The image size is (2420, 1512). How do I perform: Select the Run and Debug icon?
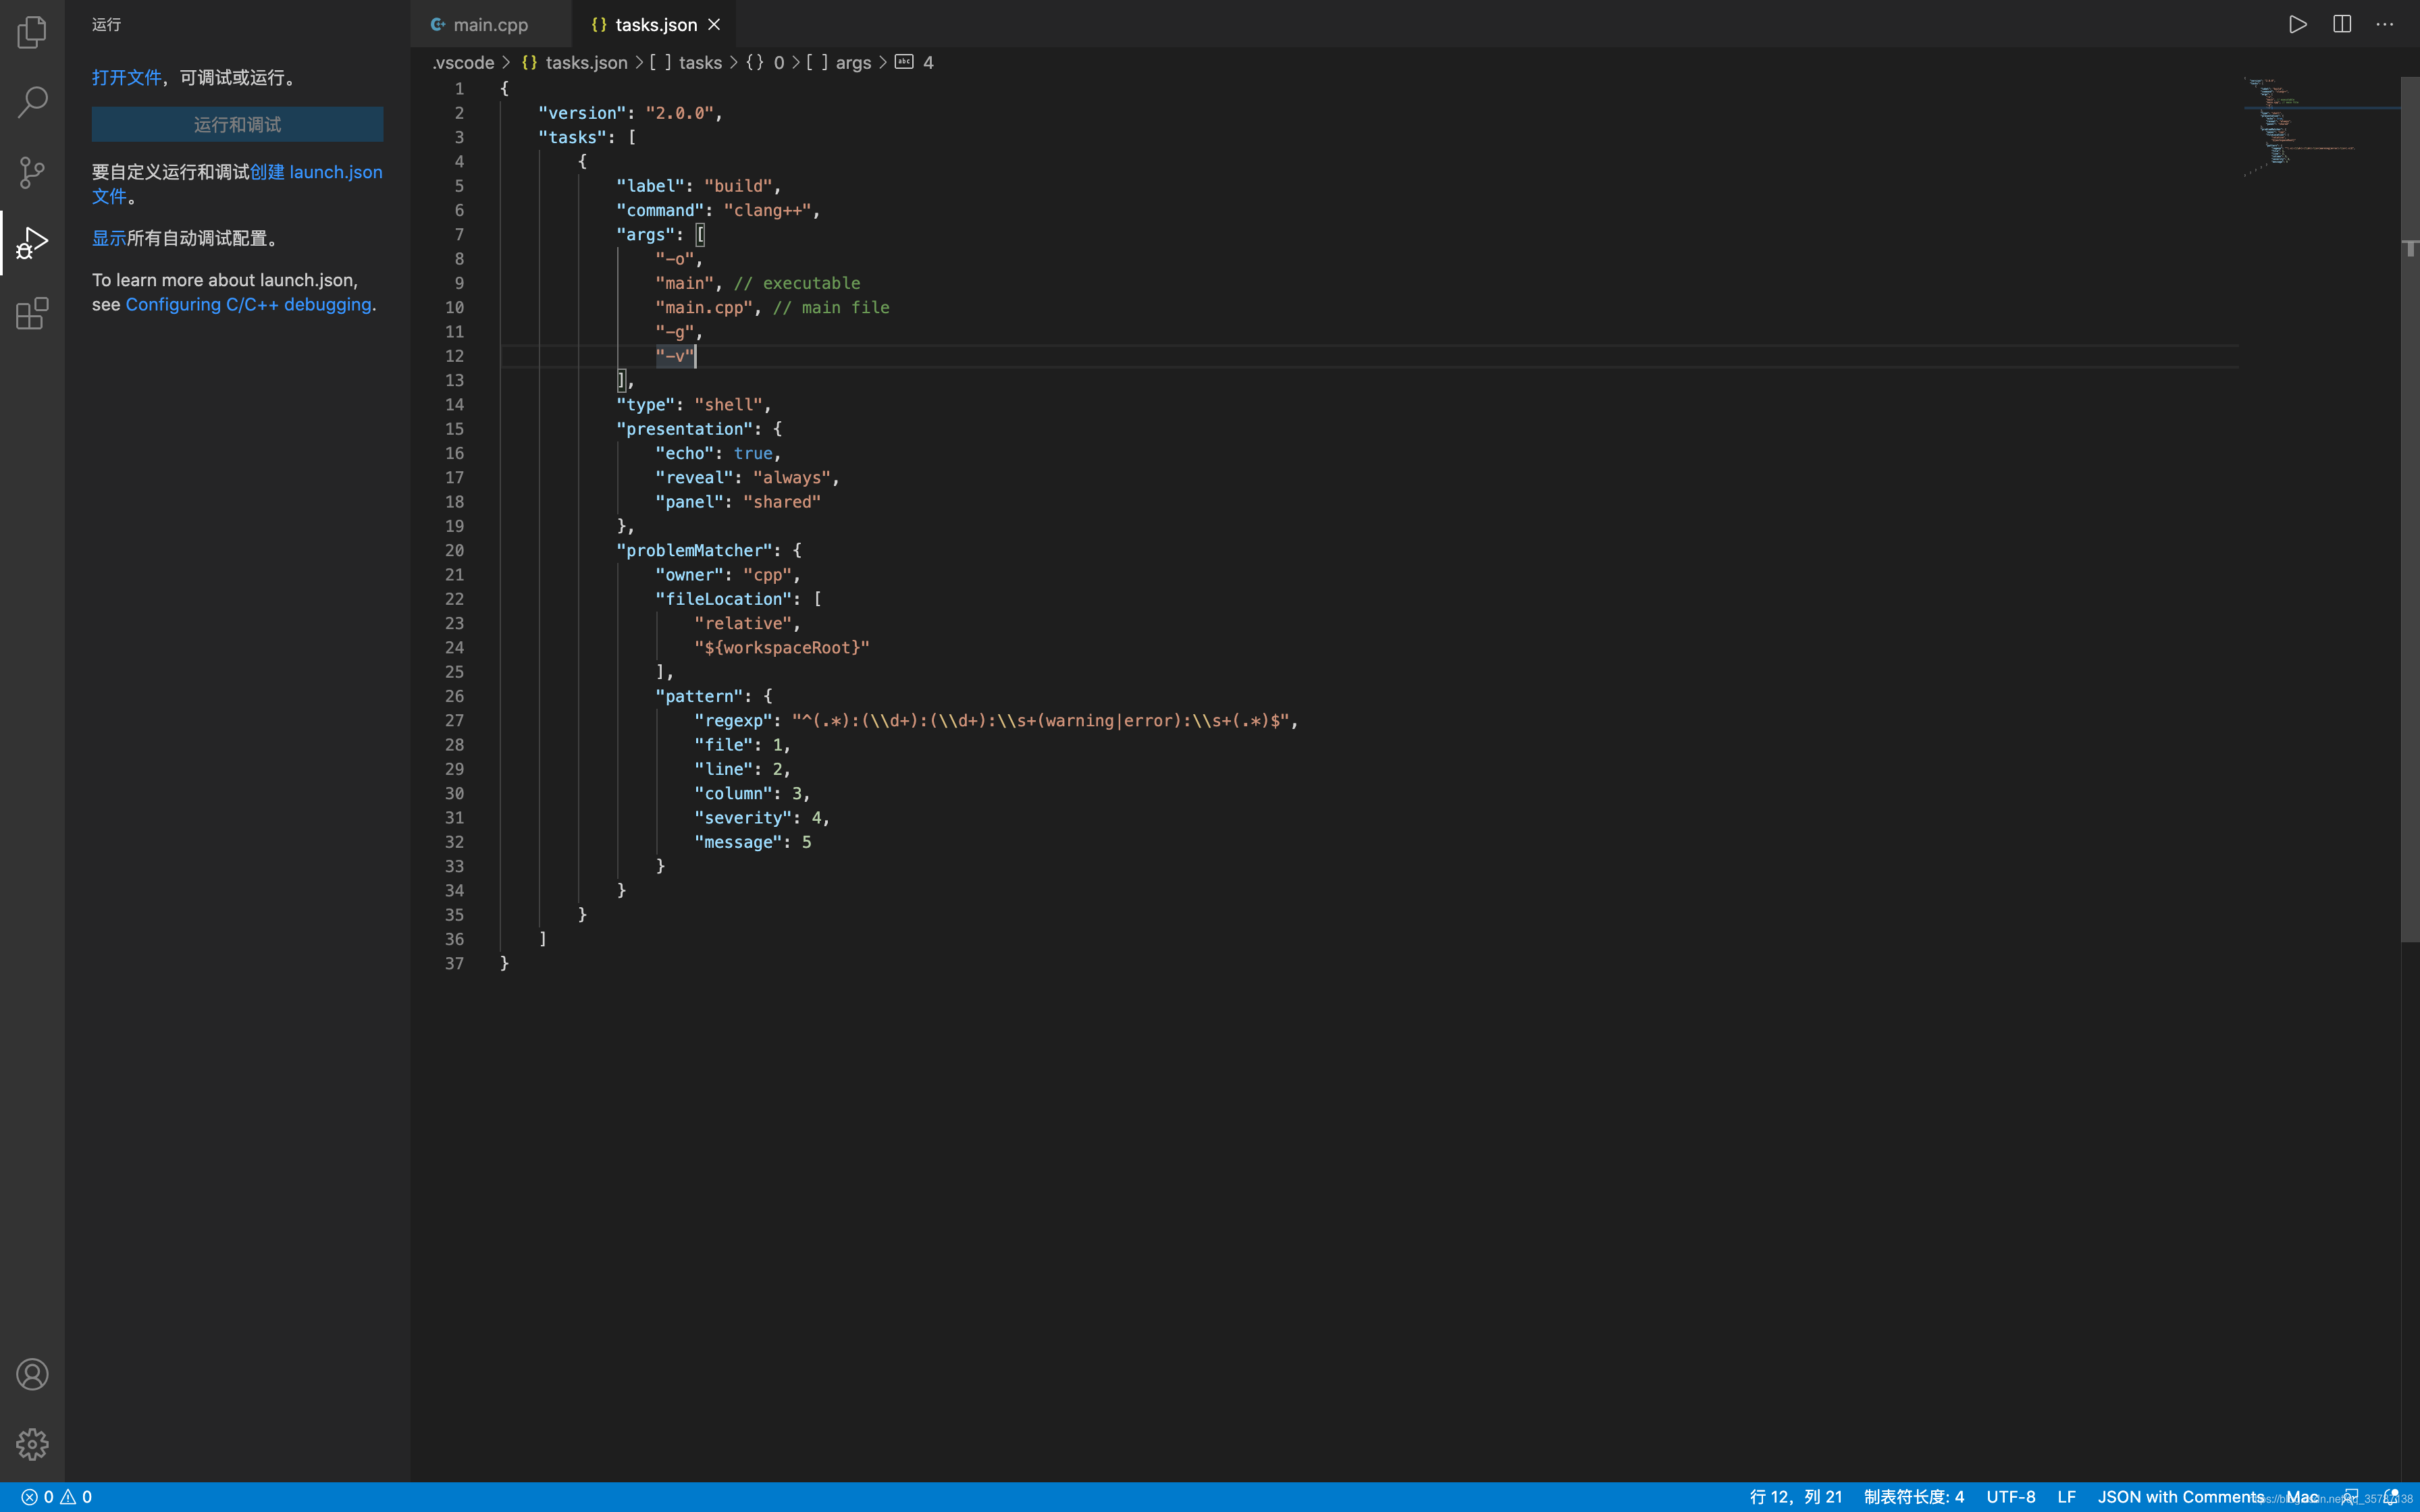point(32,243)
